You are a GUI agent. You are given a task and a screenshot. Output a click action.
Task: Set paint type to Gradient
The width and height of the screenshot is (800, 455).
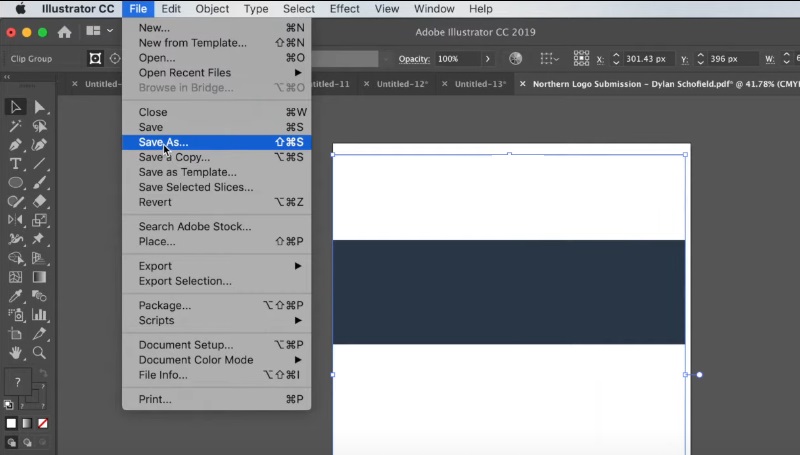tap(27, 423)
